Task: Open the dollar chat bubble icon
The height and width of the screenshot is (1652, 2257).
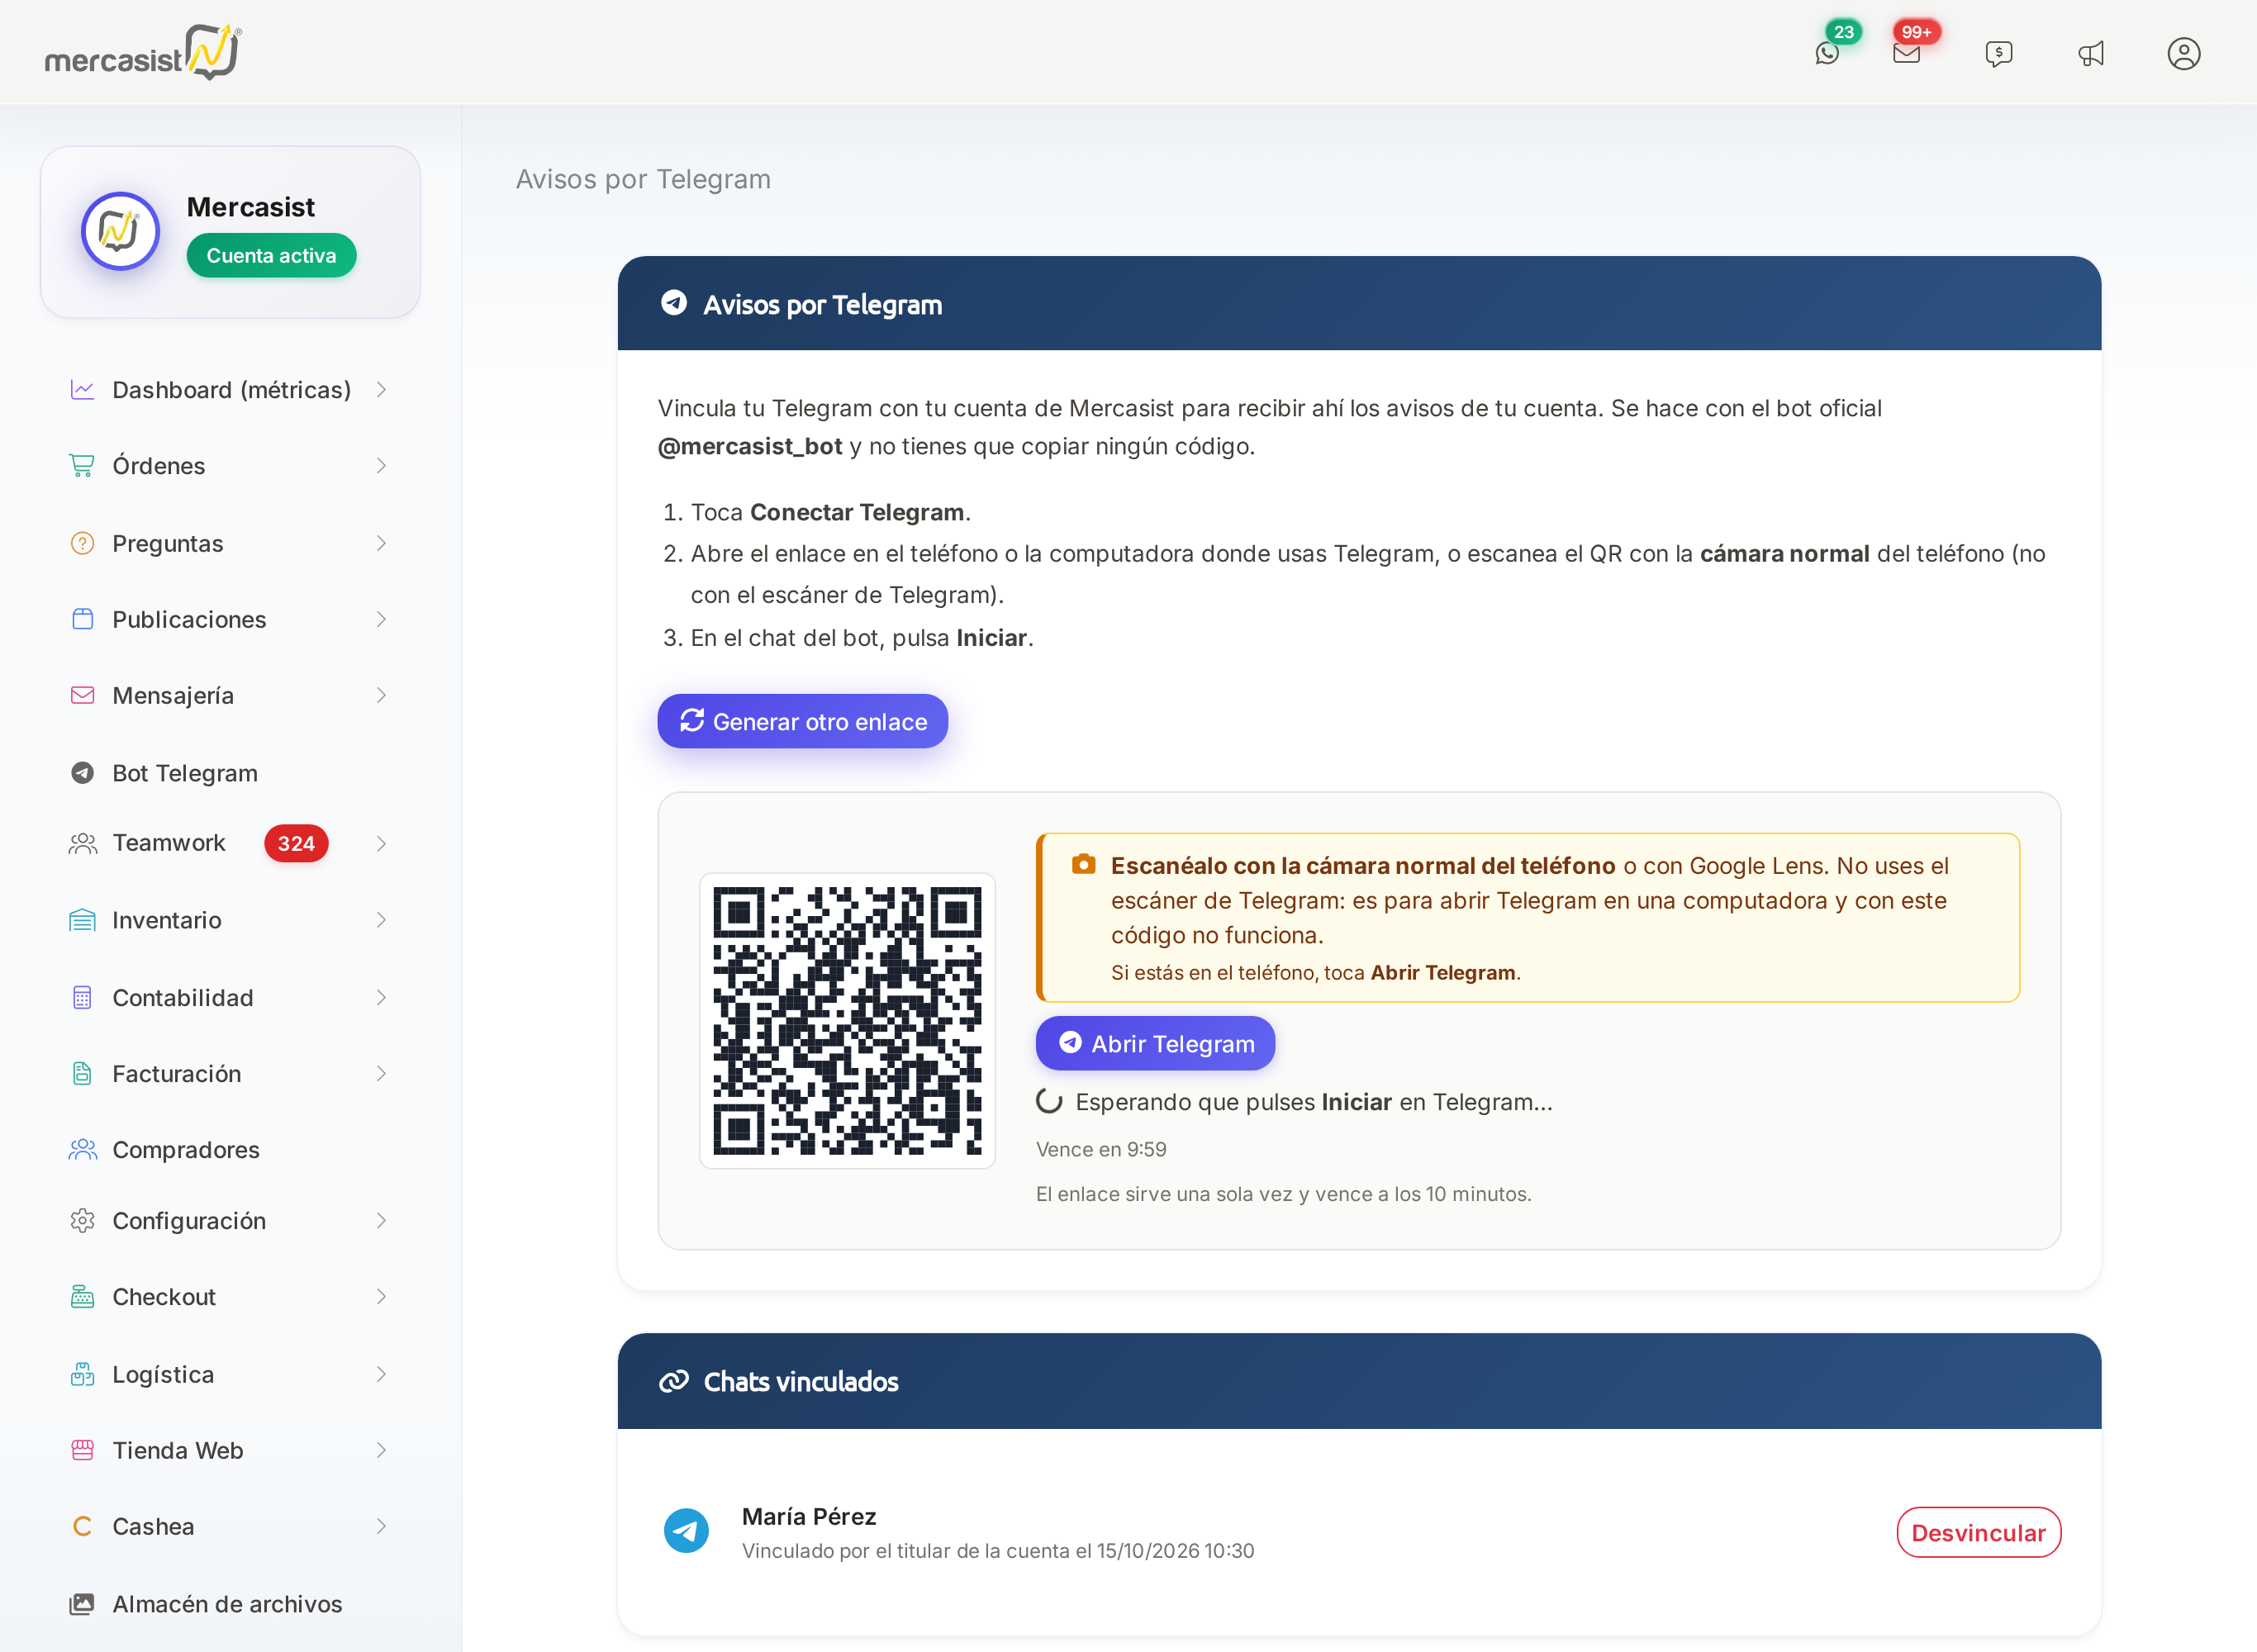Action: tap(1998, 53)
